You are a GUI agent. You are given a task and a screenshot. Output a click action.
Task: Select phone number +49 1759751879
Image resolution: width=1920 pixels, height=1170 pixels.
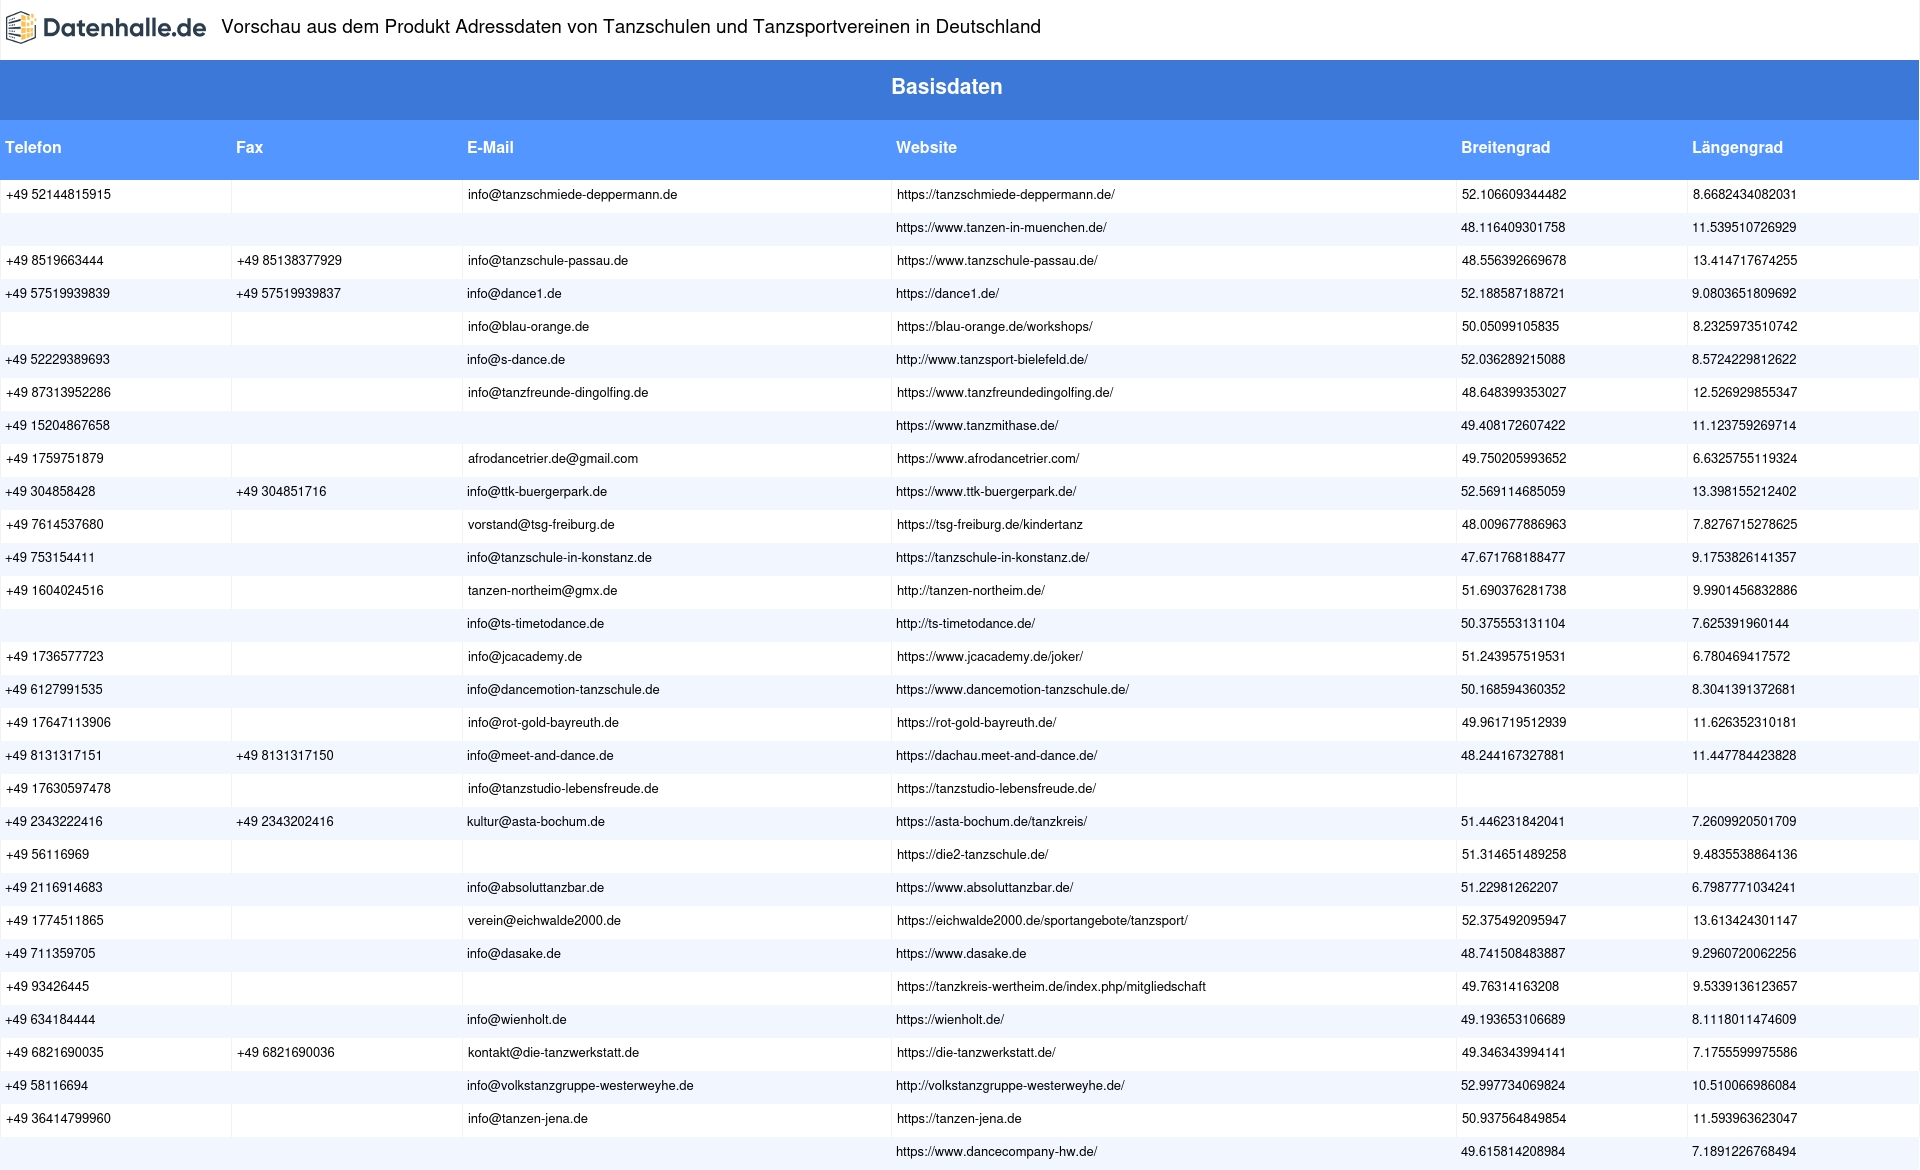pyautogui.click(x=54, y=459)
